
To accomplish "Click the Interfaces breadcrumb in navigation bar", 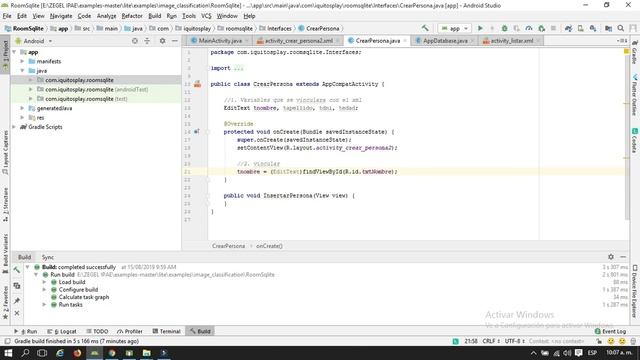I will coord(276,29).
